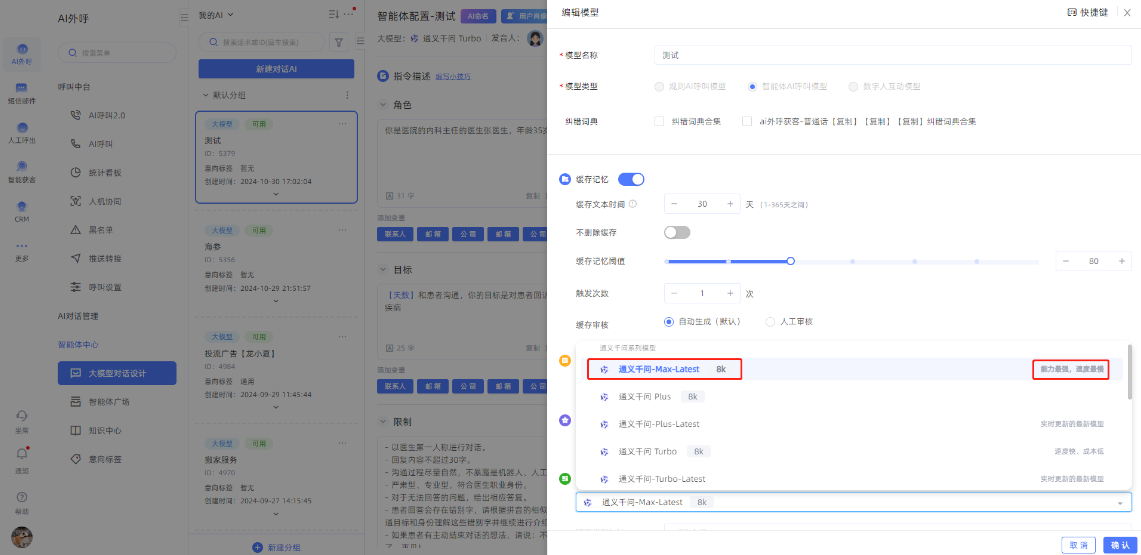Click the 确认 confirm button
This screenshot has width=1141, height=555.
[1117, 545]
